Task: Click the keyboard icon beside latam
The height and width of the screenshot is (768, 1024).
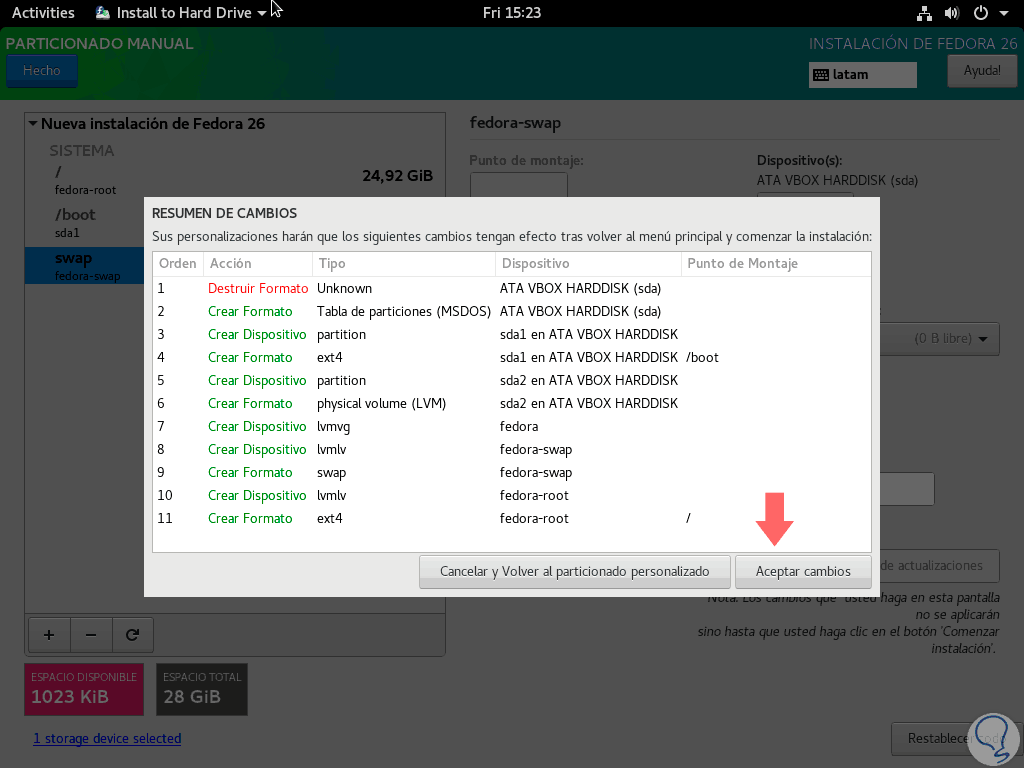Action: click(x=821, y=75)
